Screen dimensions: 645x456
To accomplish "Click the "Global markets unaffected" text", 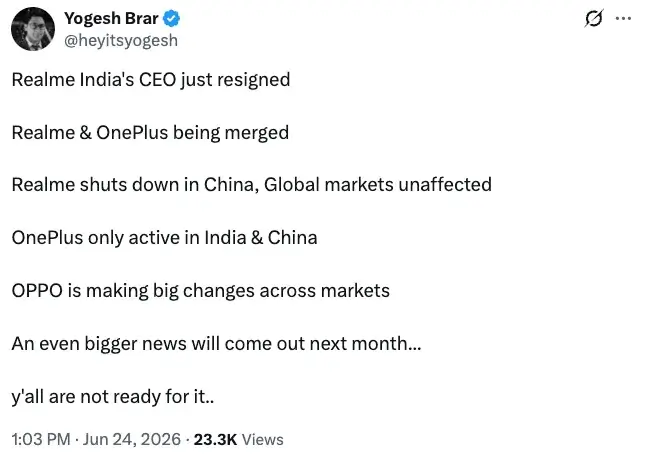I will click(378, 185).
